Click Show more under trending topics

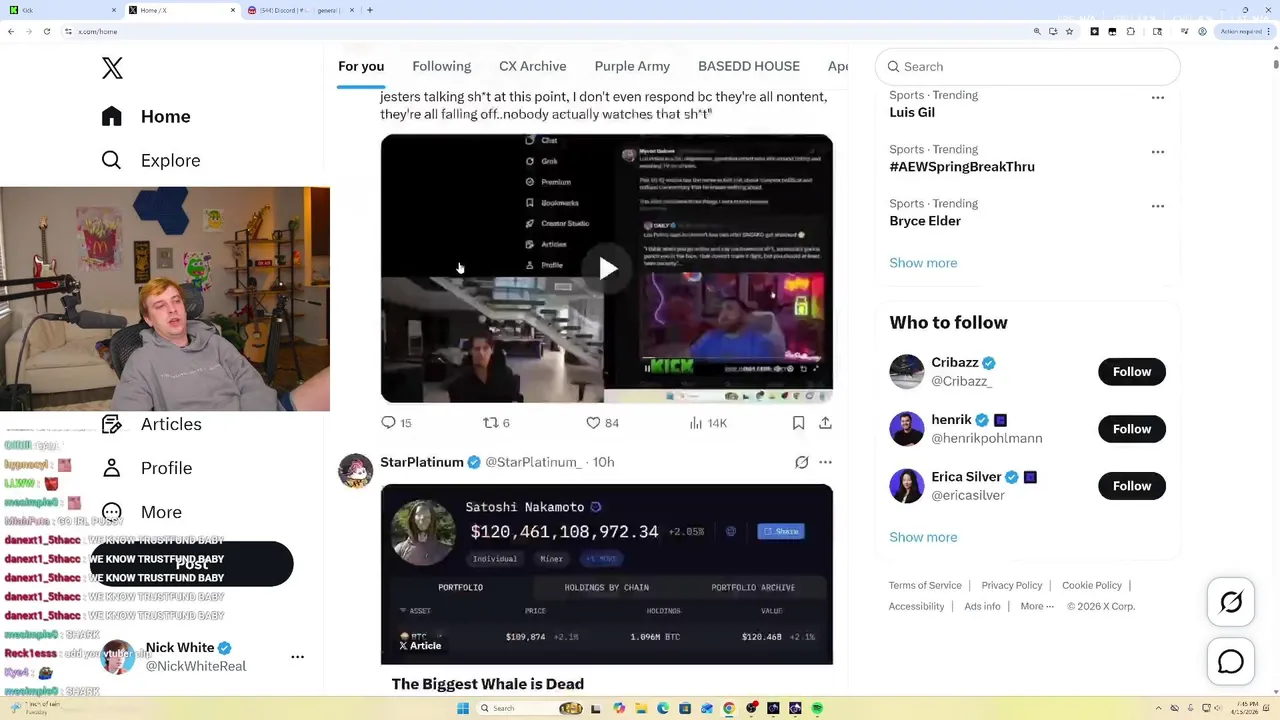[x=923, y=263]
